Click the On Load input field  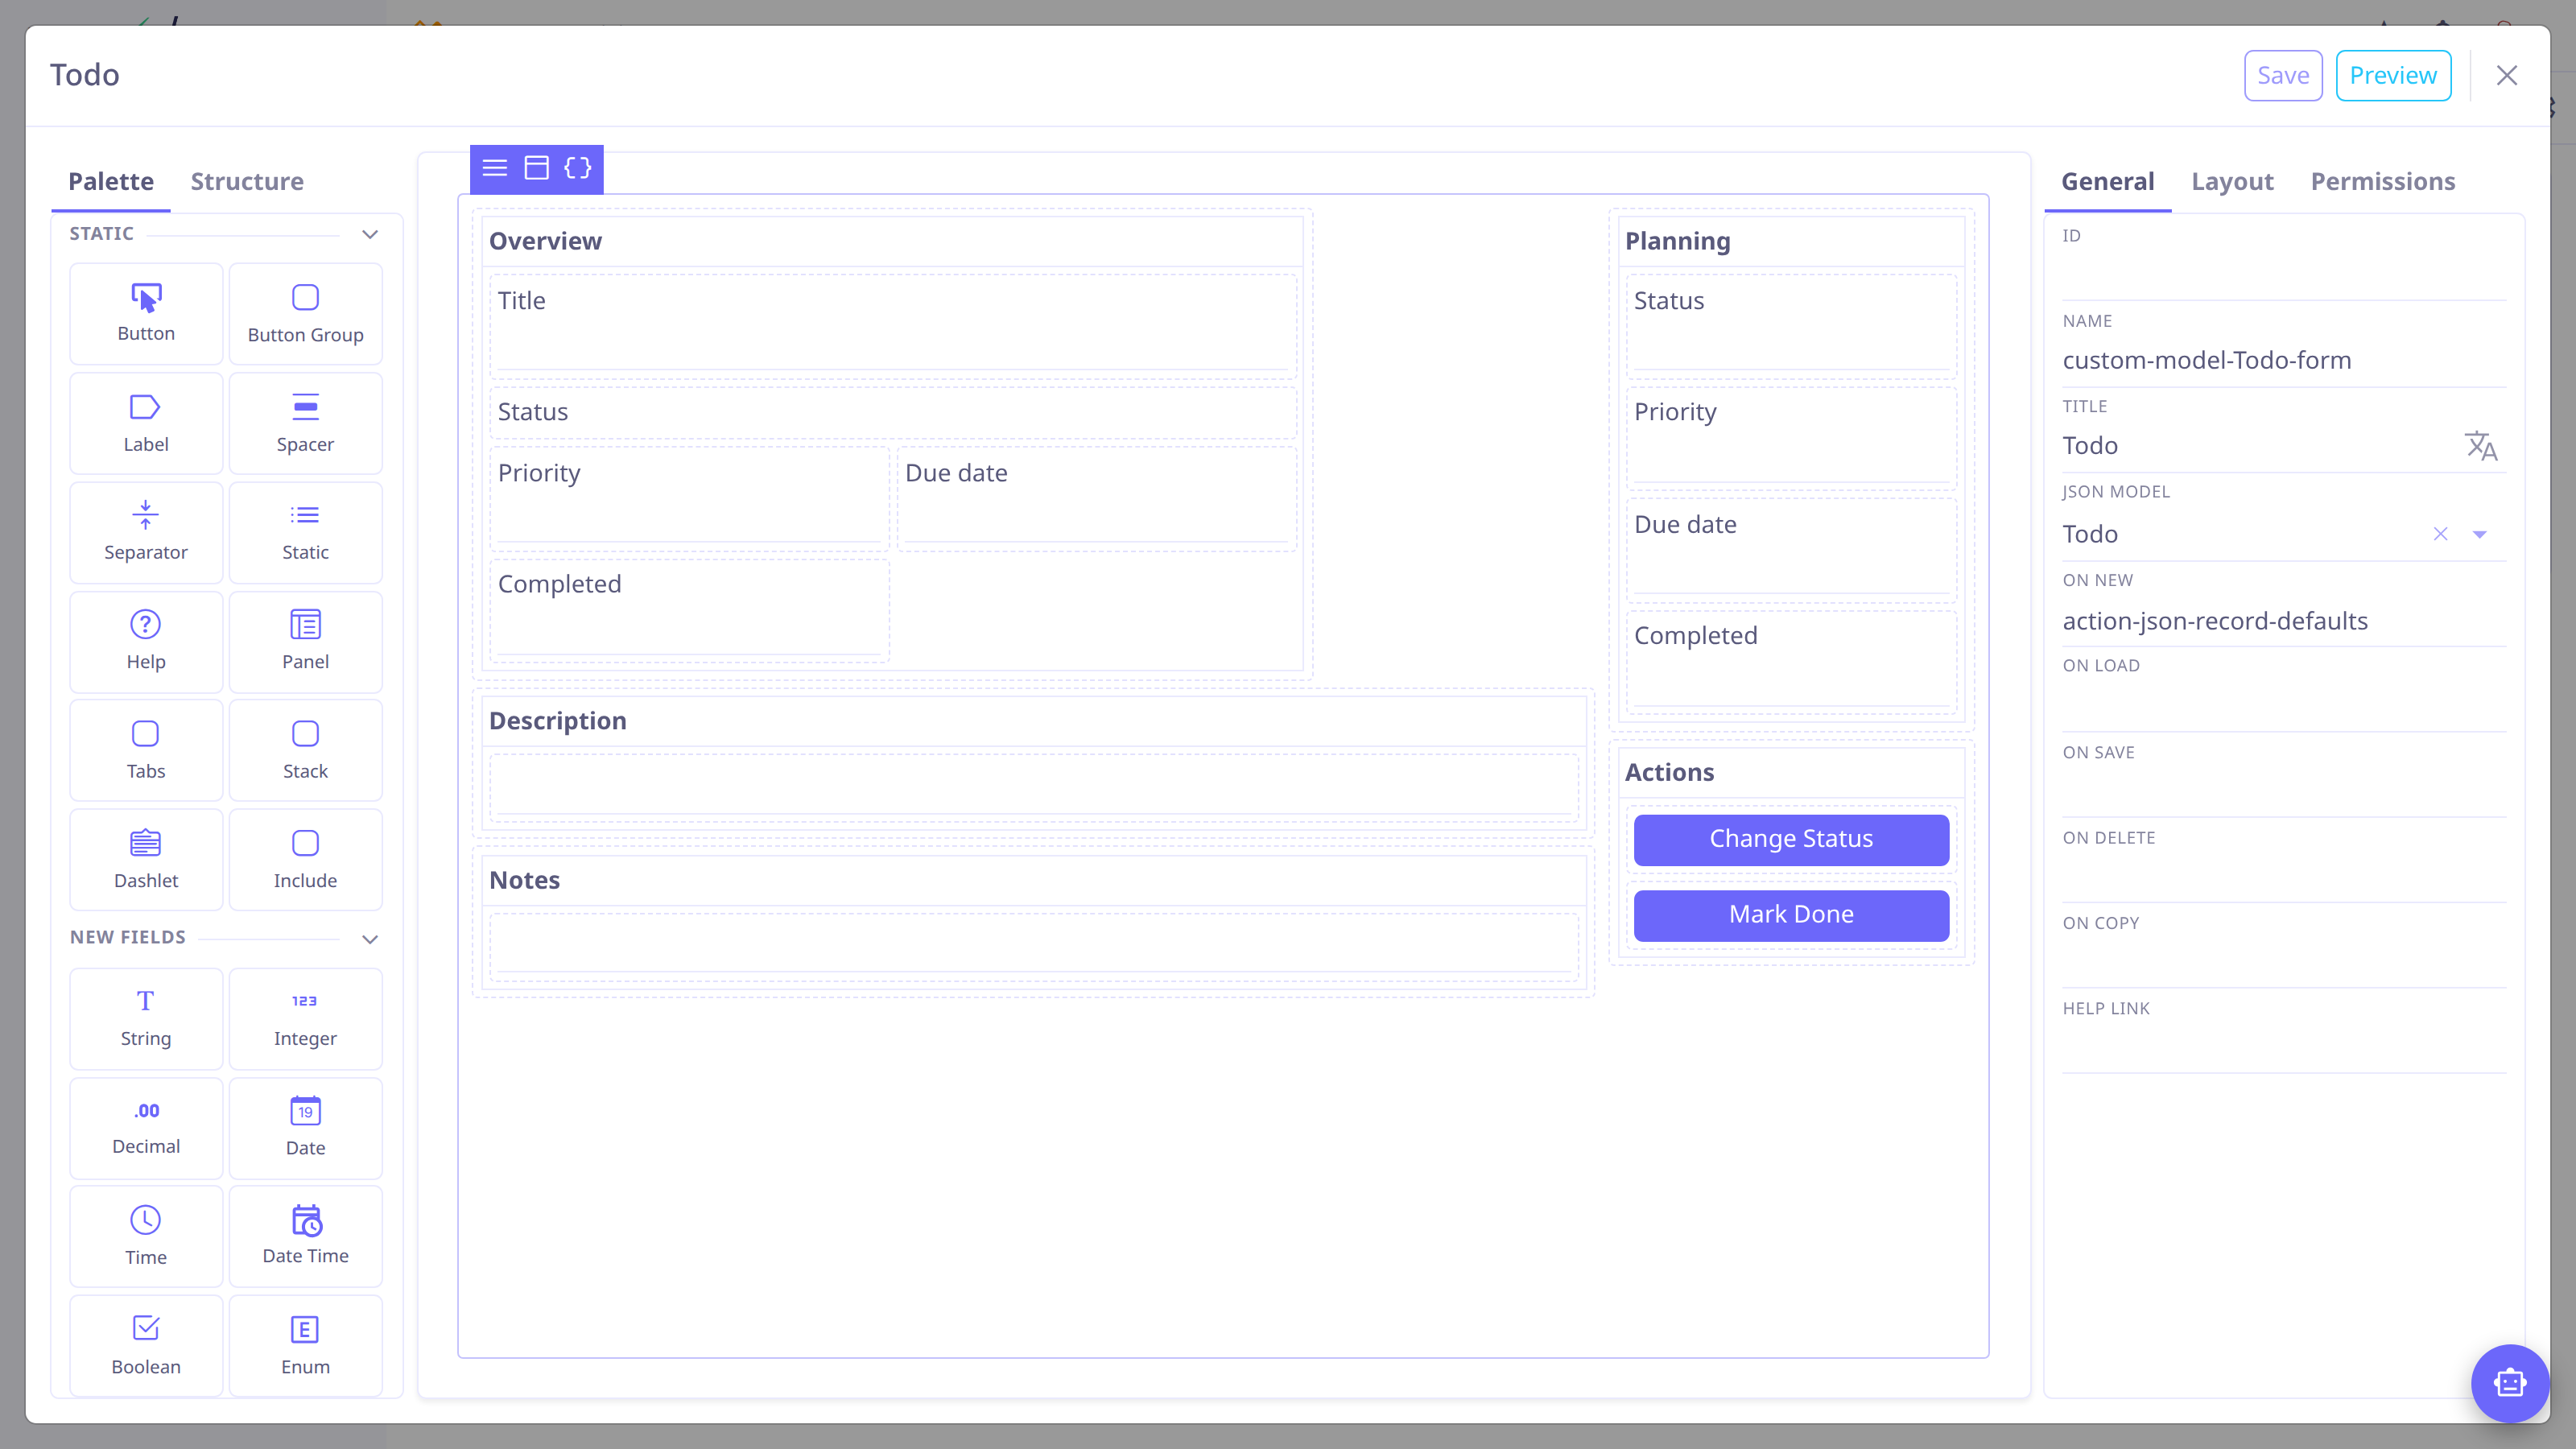pyautogui.click(x=2284, y=706)
